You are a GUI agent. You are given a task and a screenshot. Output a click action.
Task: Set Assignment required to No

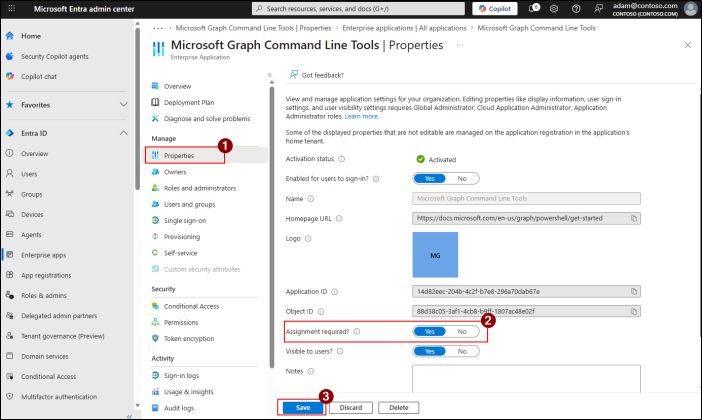(x=462, y=332)
